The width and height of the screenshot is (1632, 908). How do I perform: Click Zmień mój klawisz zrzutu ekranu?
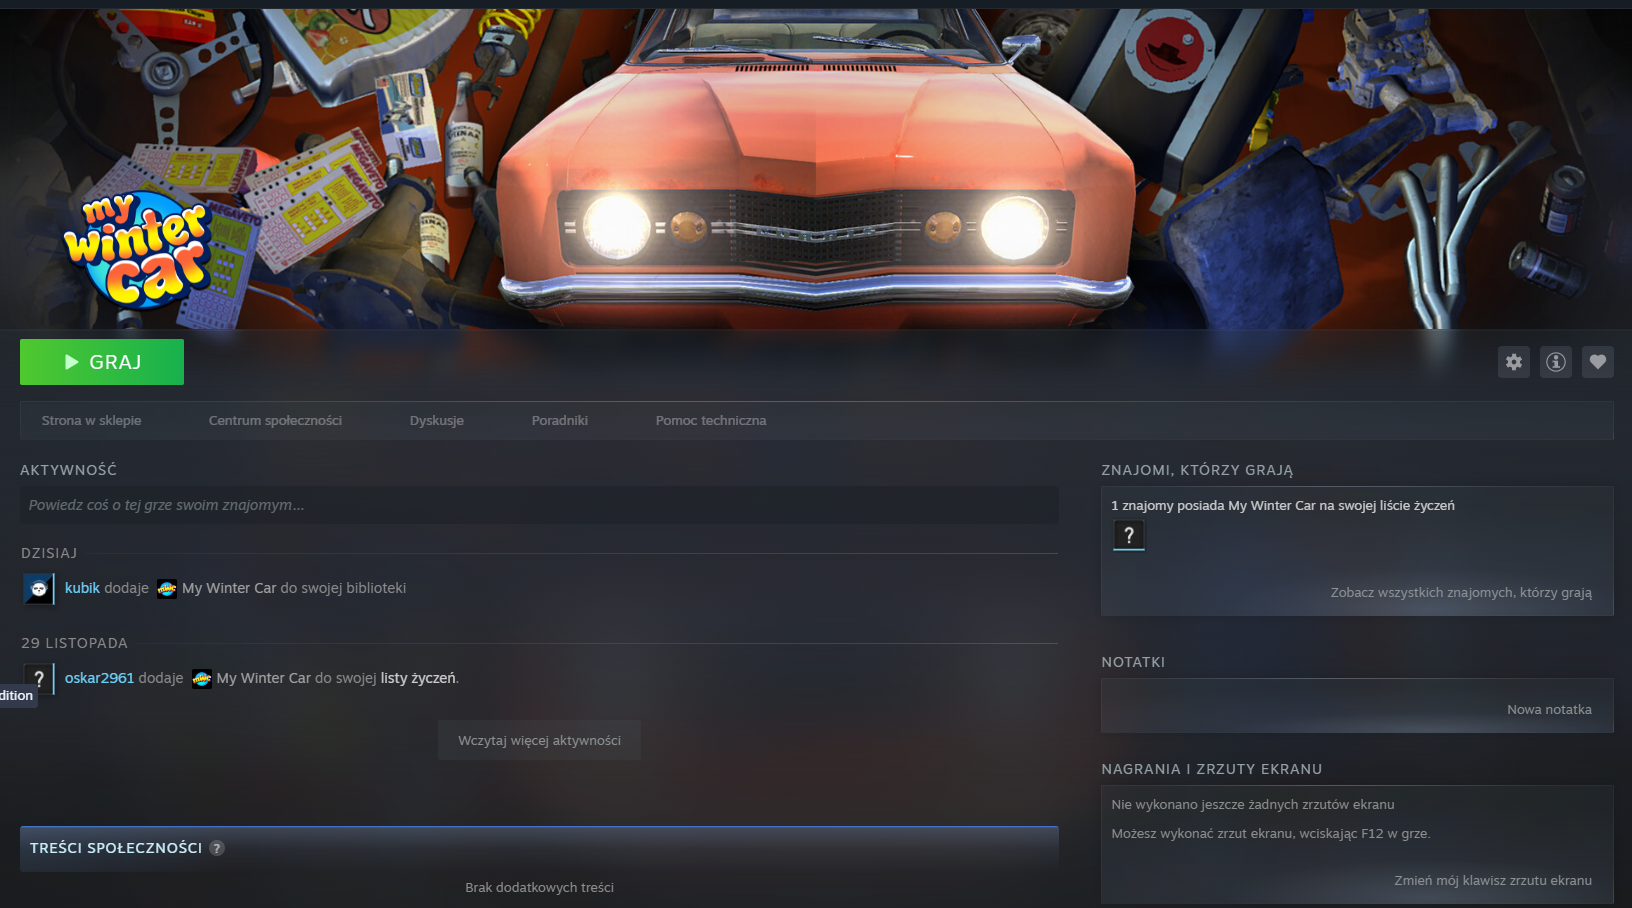(x=1492, y=881)
